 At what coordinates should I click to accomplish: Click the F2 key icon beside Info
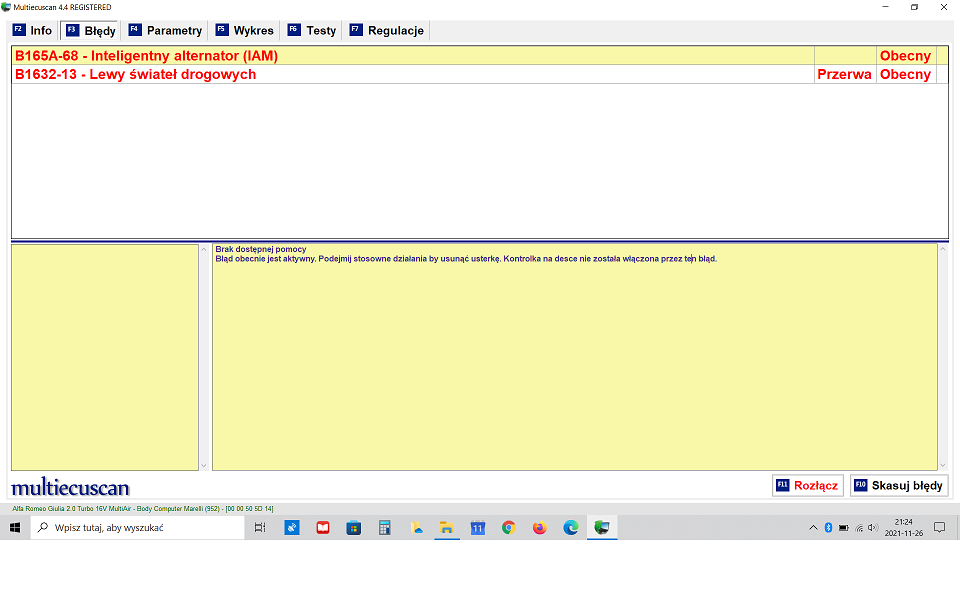tap(18, 29)
